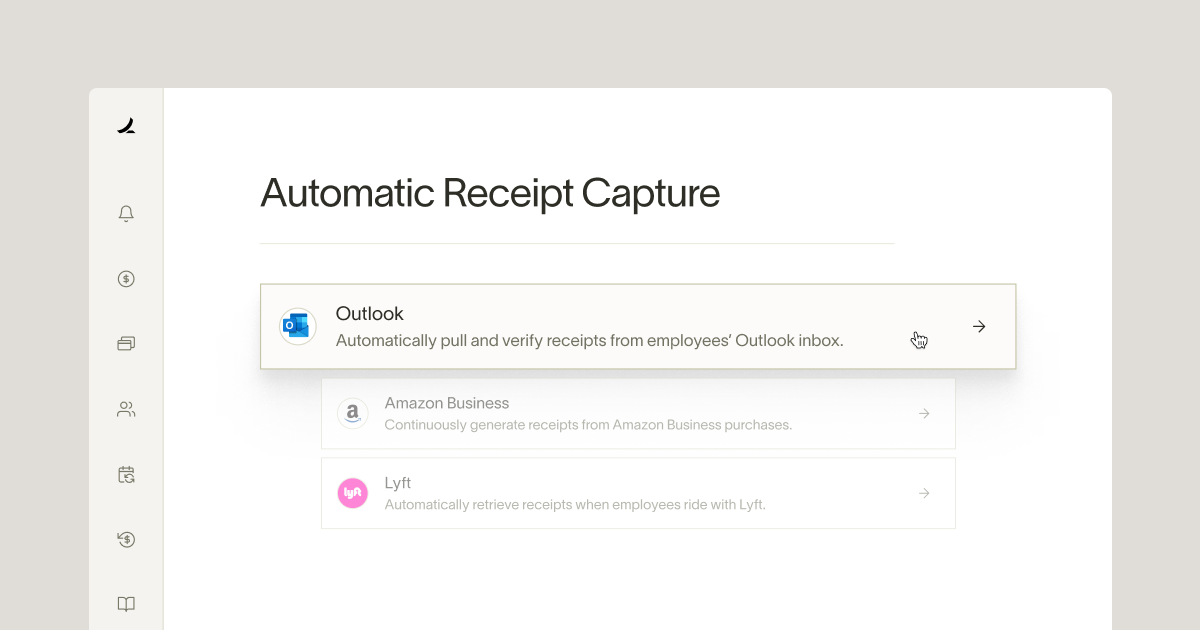Click the pink Lyft icon
Viewport: 1200px width, 630px height.
(x=352, y=492)
